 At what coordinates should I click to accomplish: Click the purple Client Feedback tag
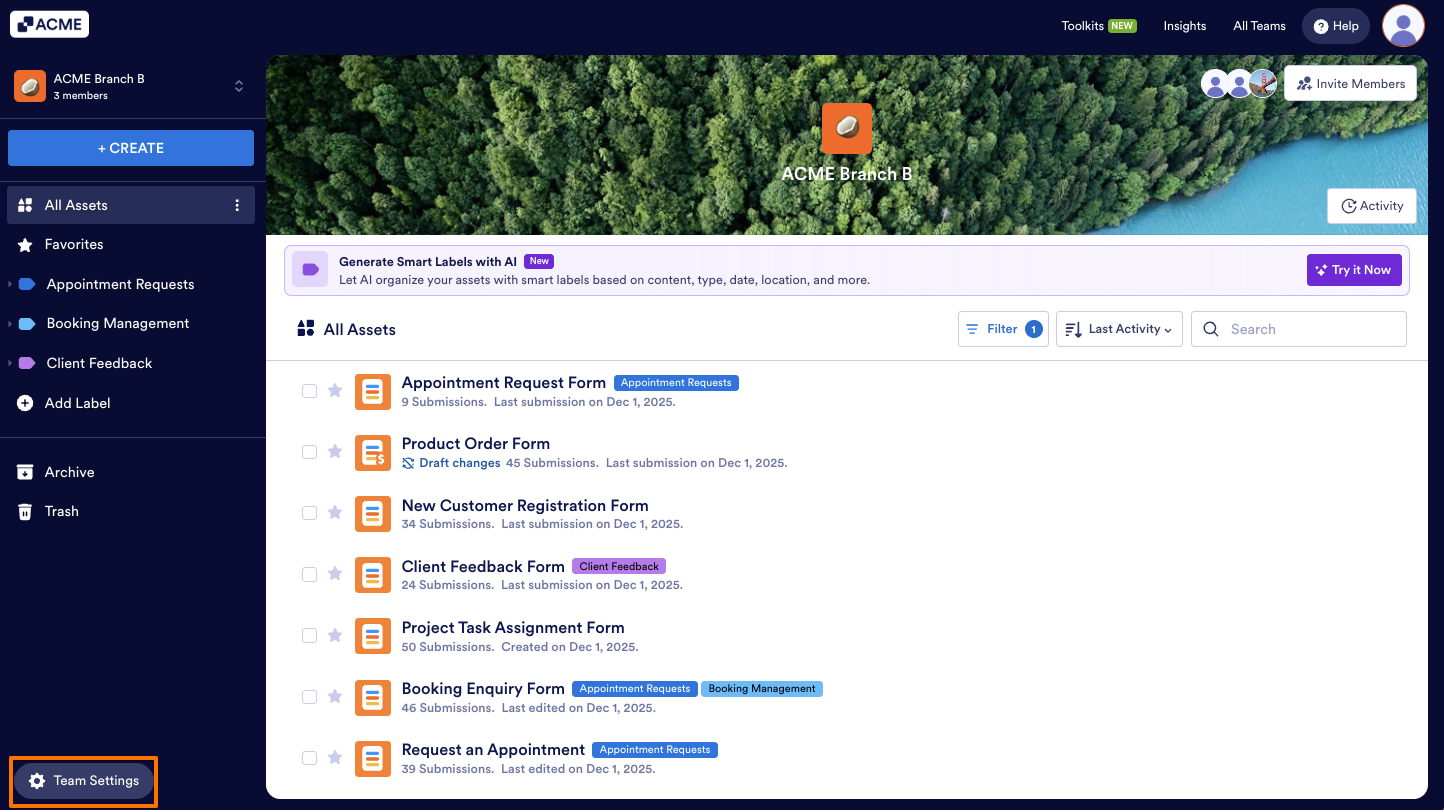coord(619,566)
